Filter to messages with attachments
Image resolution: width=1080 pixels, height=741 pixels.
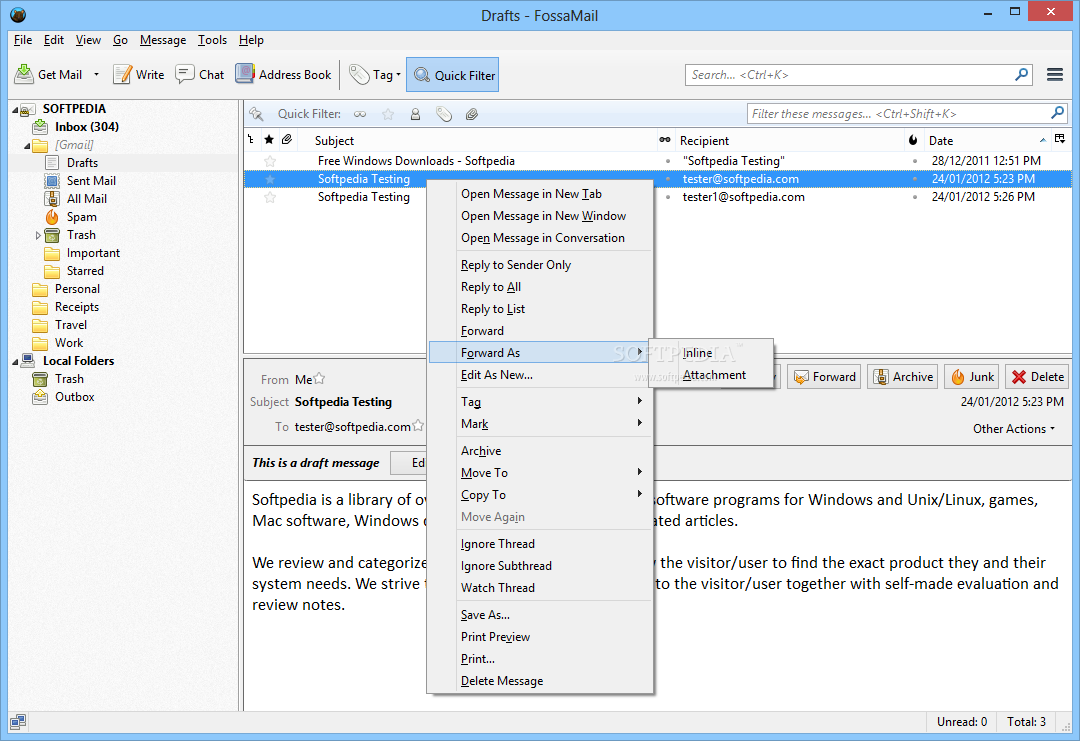(472, 114)
